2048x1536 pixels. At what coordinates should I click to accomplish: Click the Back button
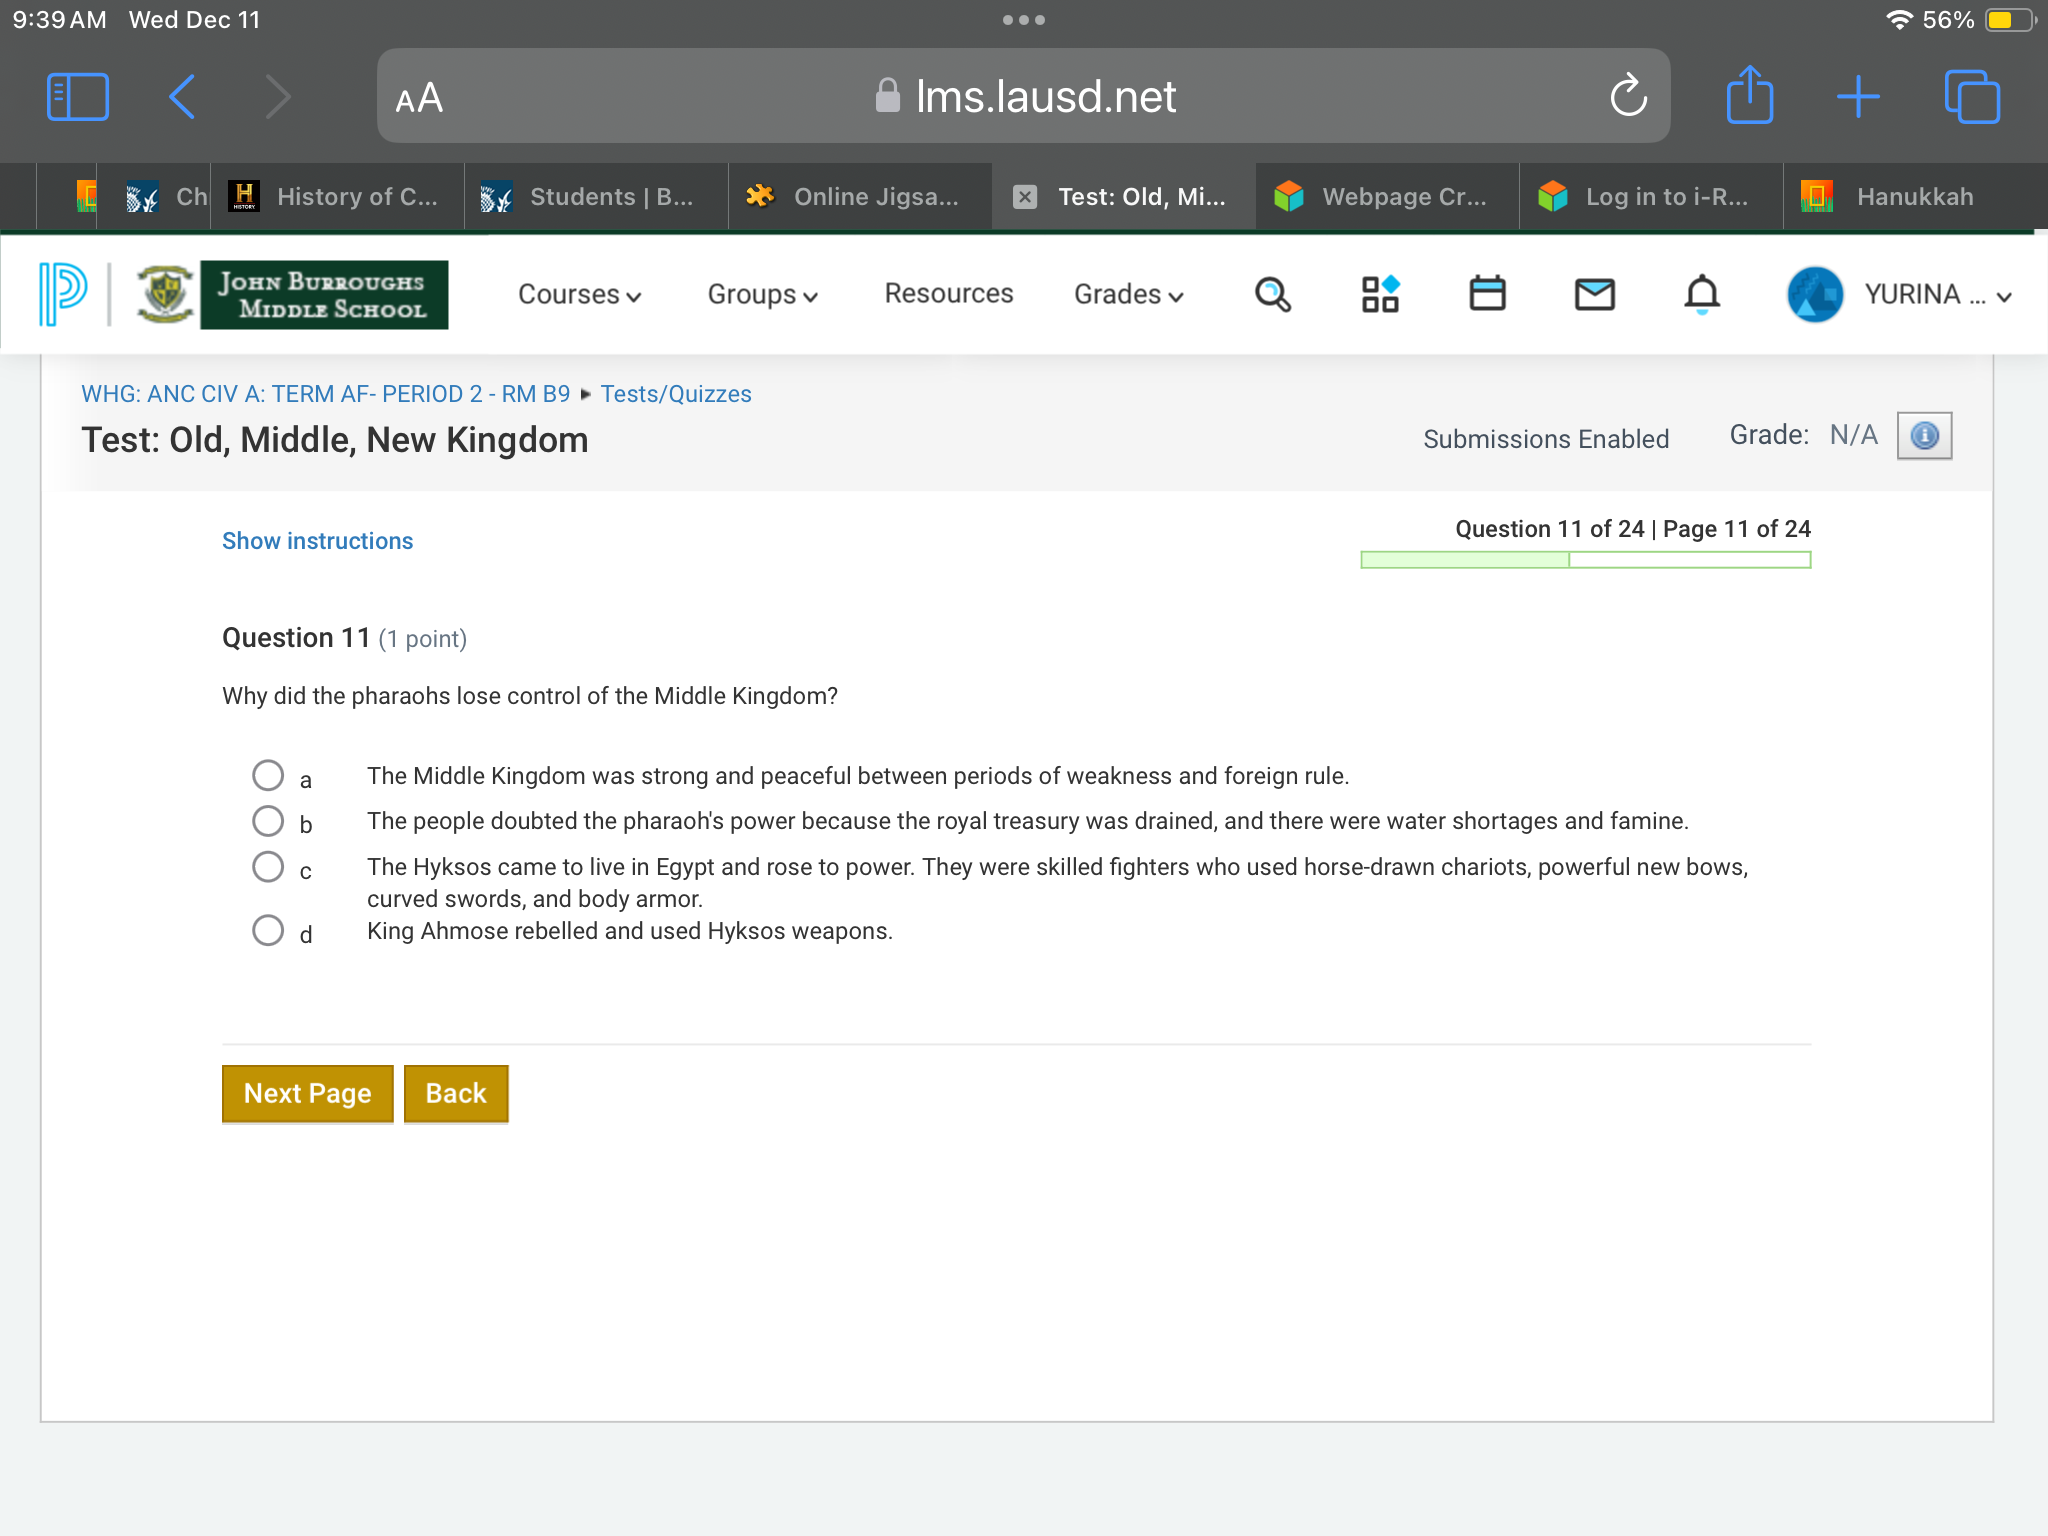pyautogui.click(x=456, y=1093)
